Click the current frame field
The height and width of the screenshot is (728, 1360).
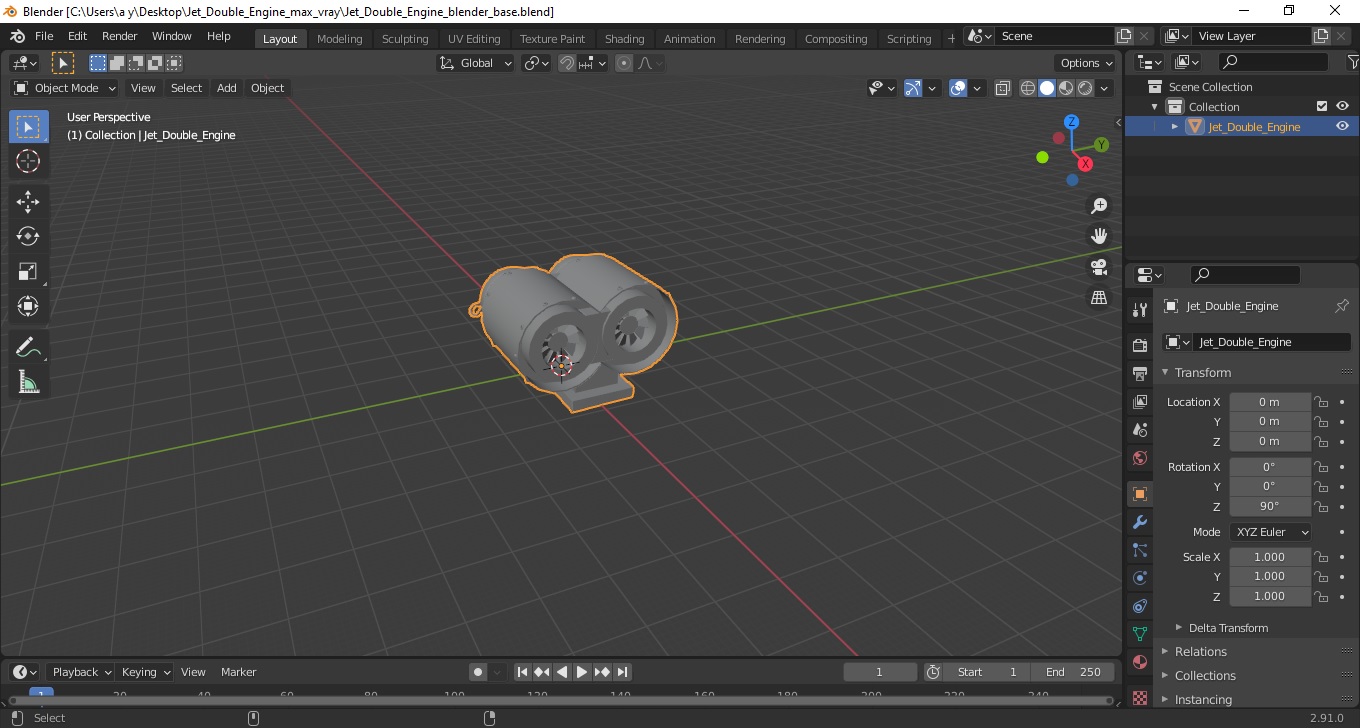click(880, 672)
